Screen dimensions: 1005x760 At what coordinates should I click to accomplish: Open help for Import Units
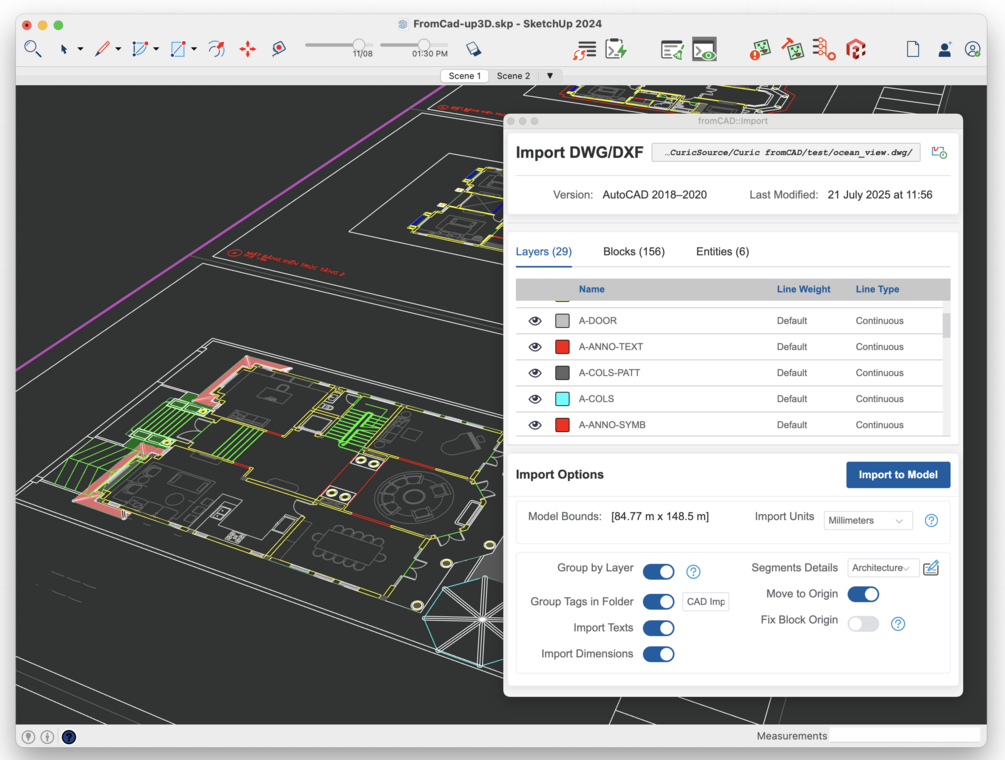click(x=931, y=520)
